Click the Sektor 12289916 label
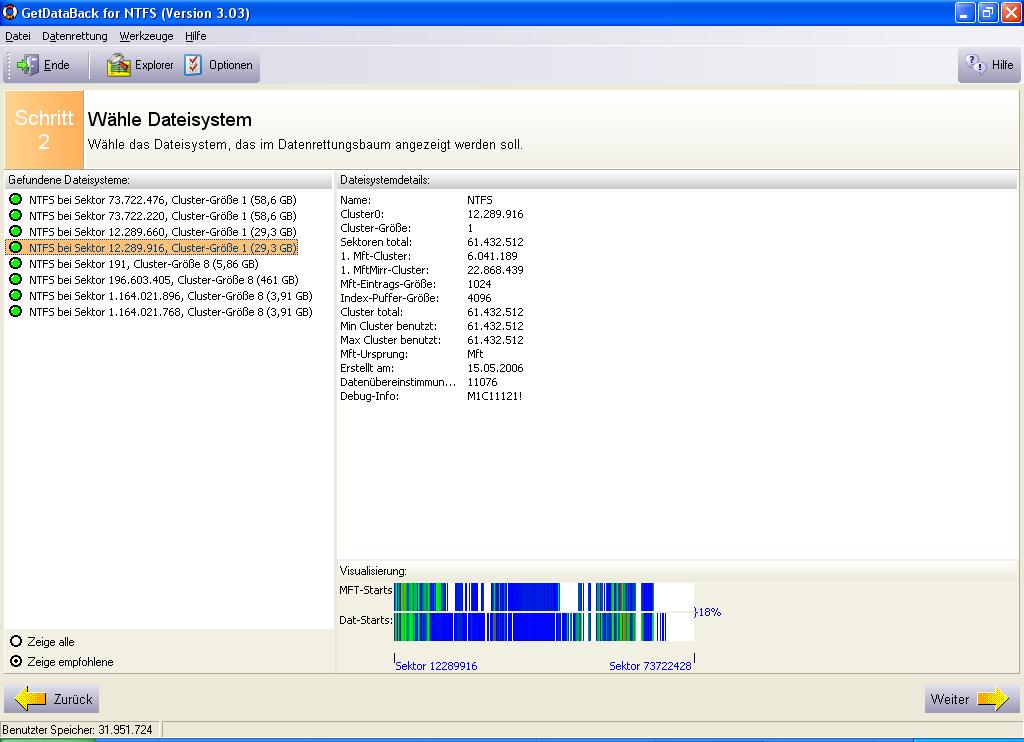 [x=436, y=666]
